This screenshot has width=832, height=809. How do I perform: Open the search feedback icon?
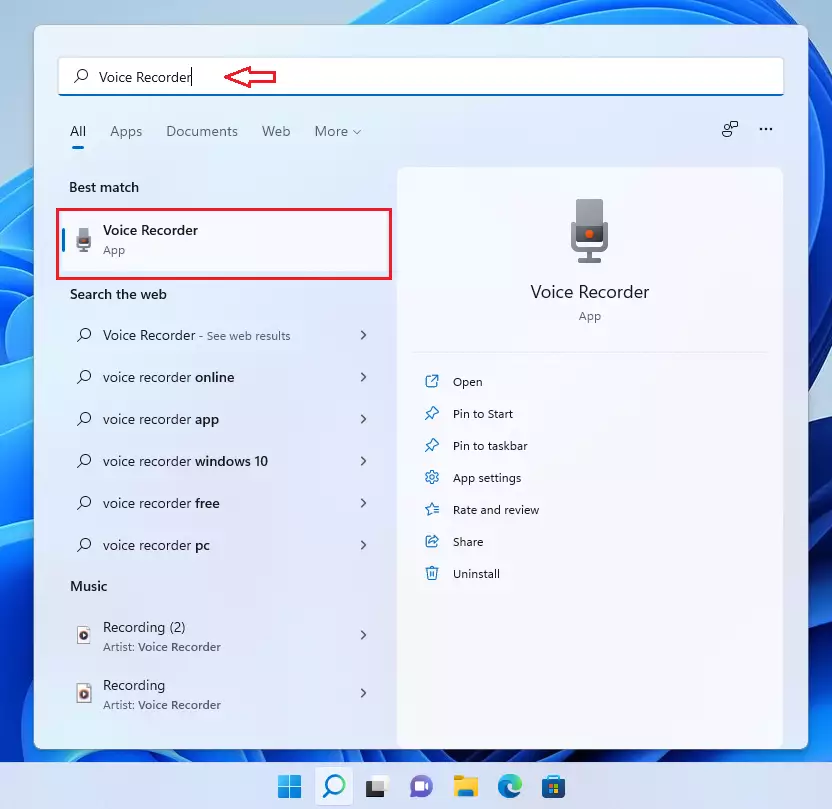(730, 129)
